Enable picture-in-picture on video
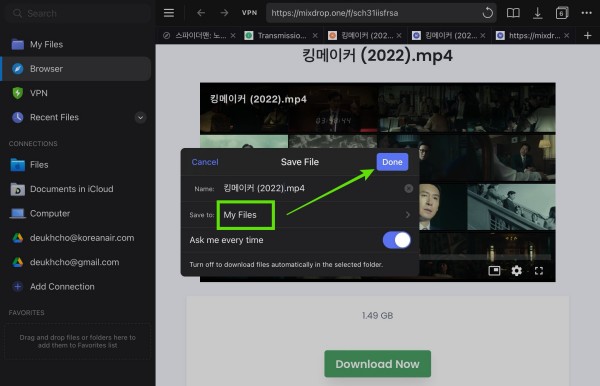Screen dimensions: 600x386 (x=494, y=271)
